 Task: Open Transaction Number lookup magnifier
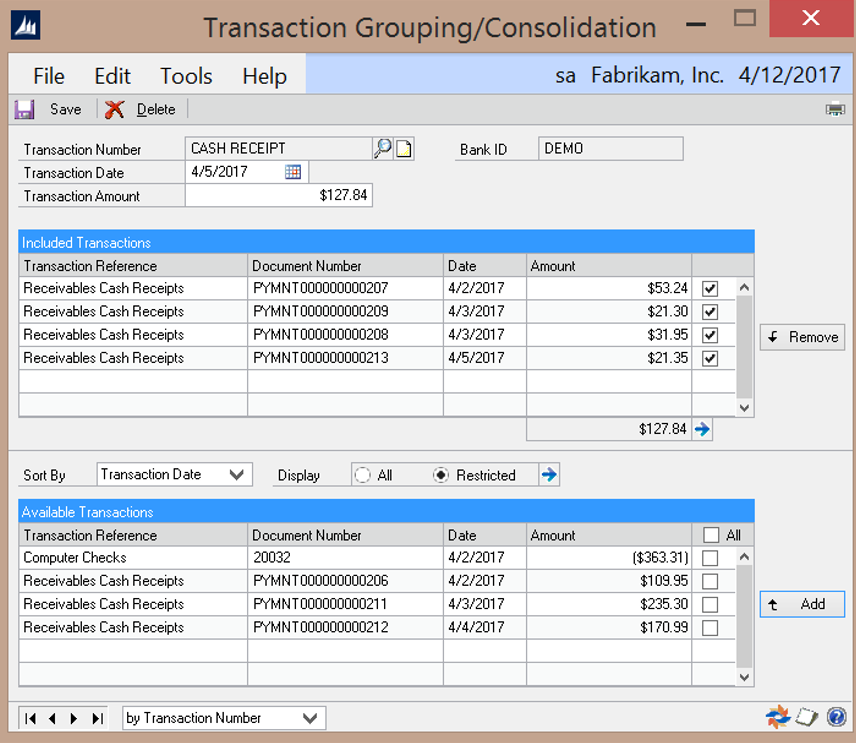coord(383,149)
